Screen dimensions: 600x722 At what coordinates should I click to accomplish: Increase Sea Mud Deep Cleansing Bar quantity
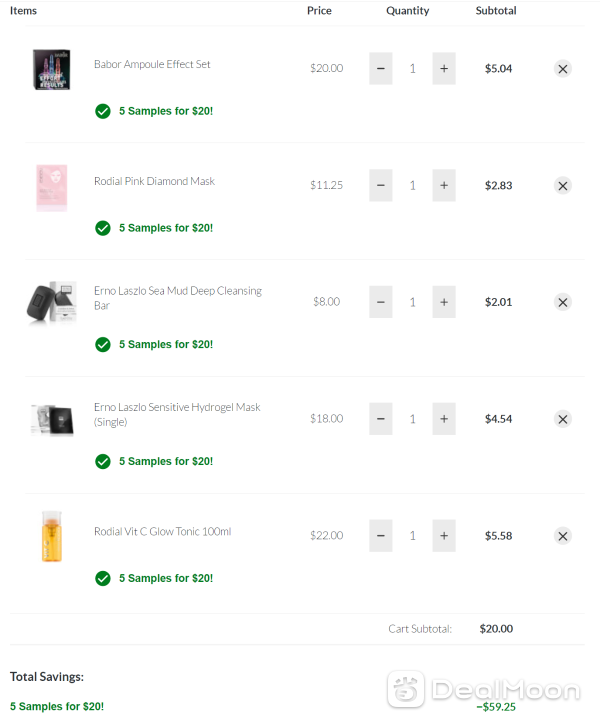444,302
